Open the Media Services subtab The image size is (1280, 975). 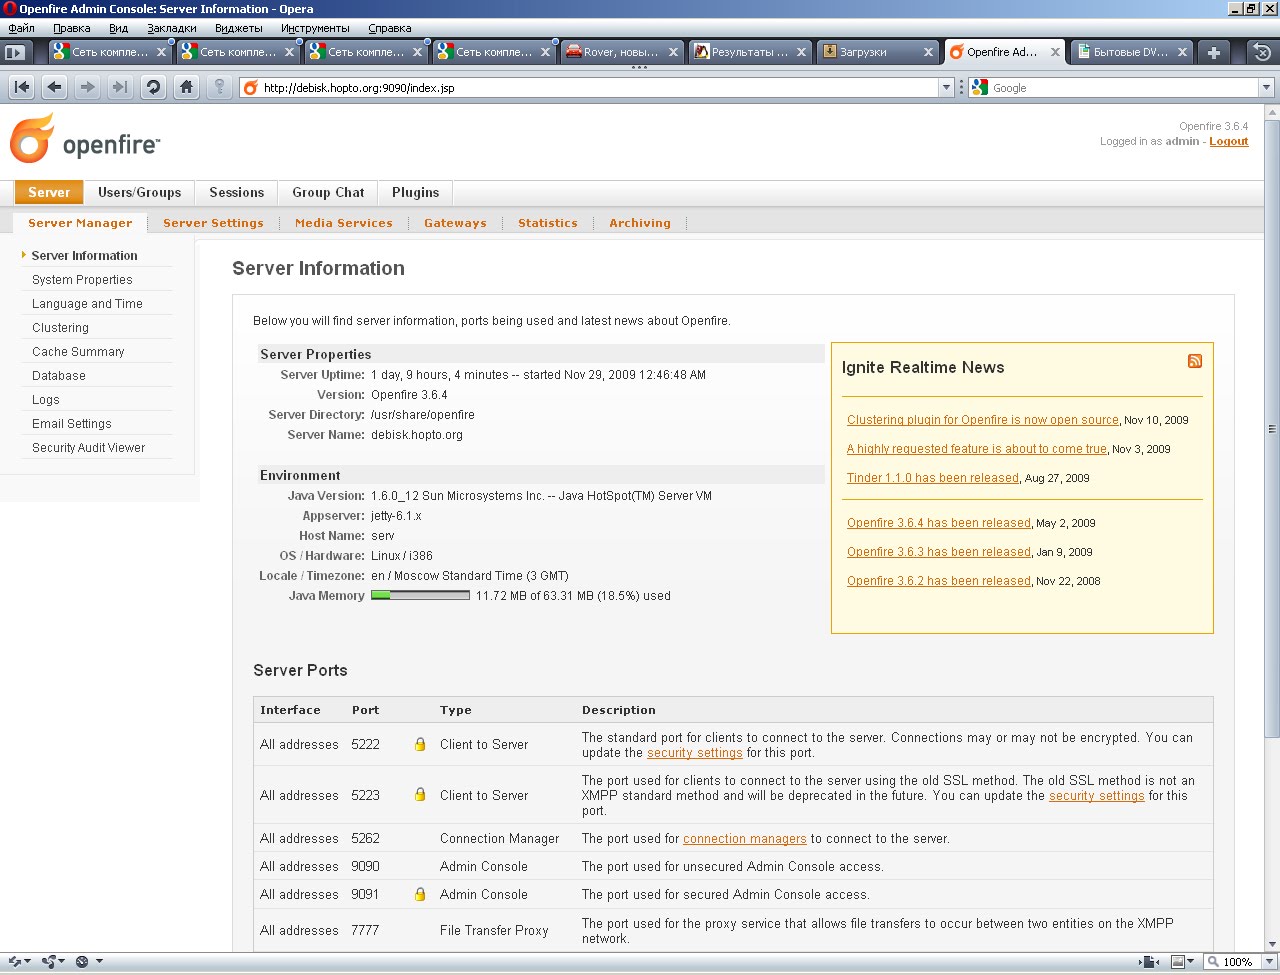click(344, 223)
